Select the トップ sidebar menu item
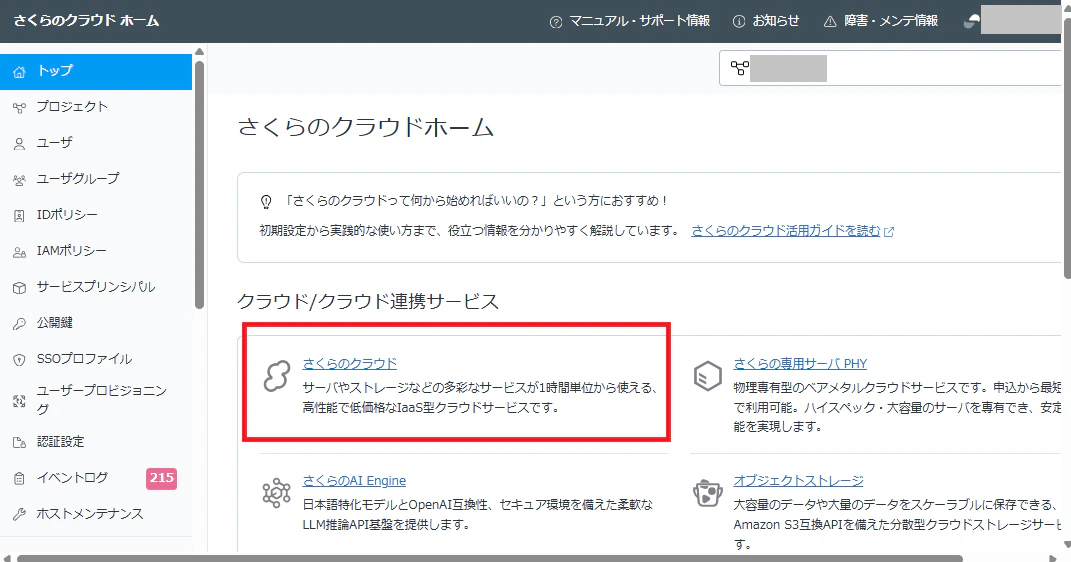Image resolution: width=1071 pixels, height=562 pixels. (96, 72)
